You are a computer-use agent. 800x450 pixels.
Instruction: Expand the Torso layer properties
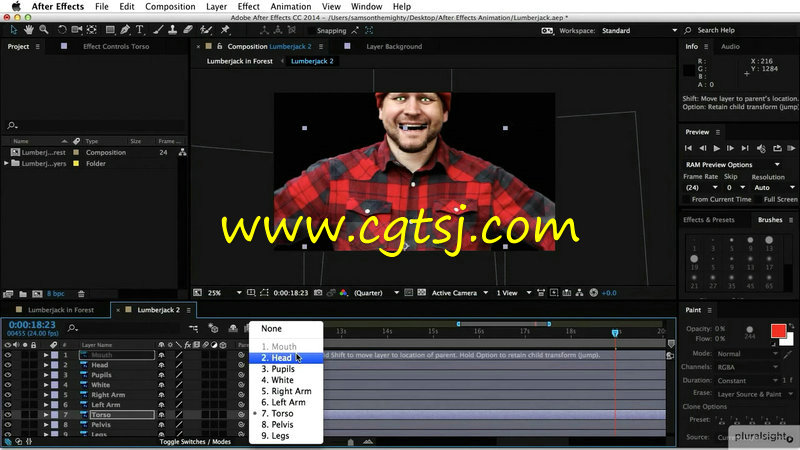tap(46, 415)
